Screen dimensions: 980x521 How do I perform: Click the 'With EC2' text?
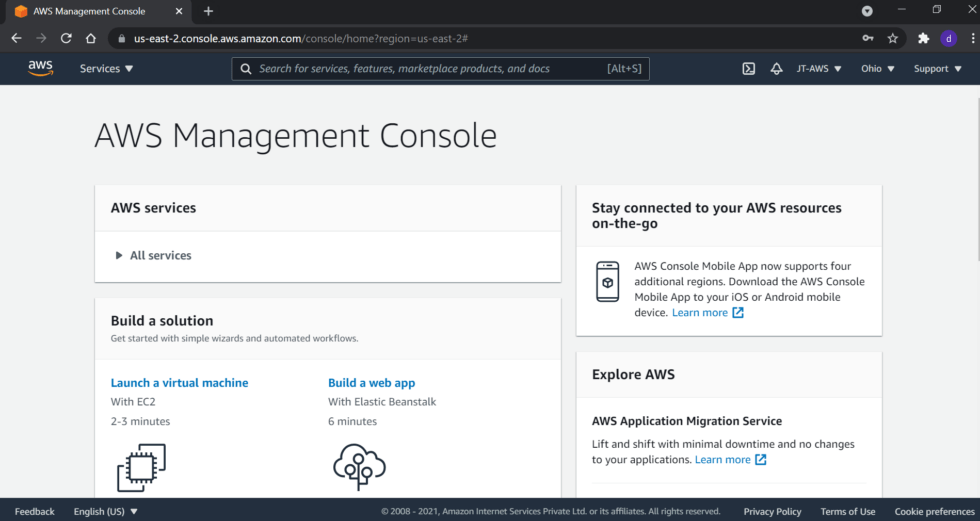[133, 401]
